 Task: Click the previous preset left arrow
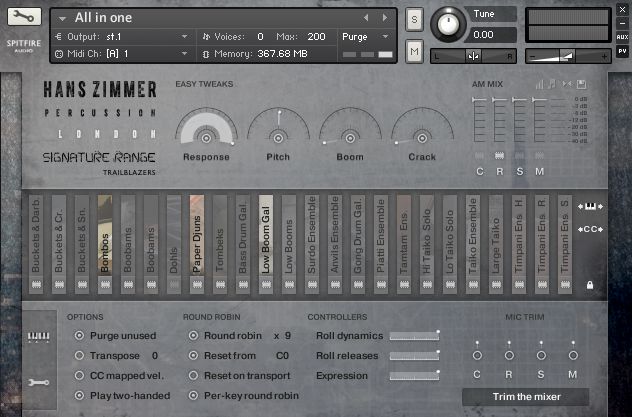(366, 17)
